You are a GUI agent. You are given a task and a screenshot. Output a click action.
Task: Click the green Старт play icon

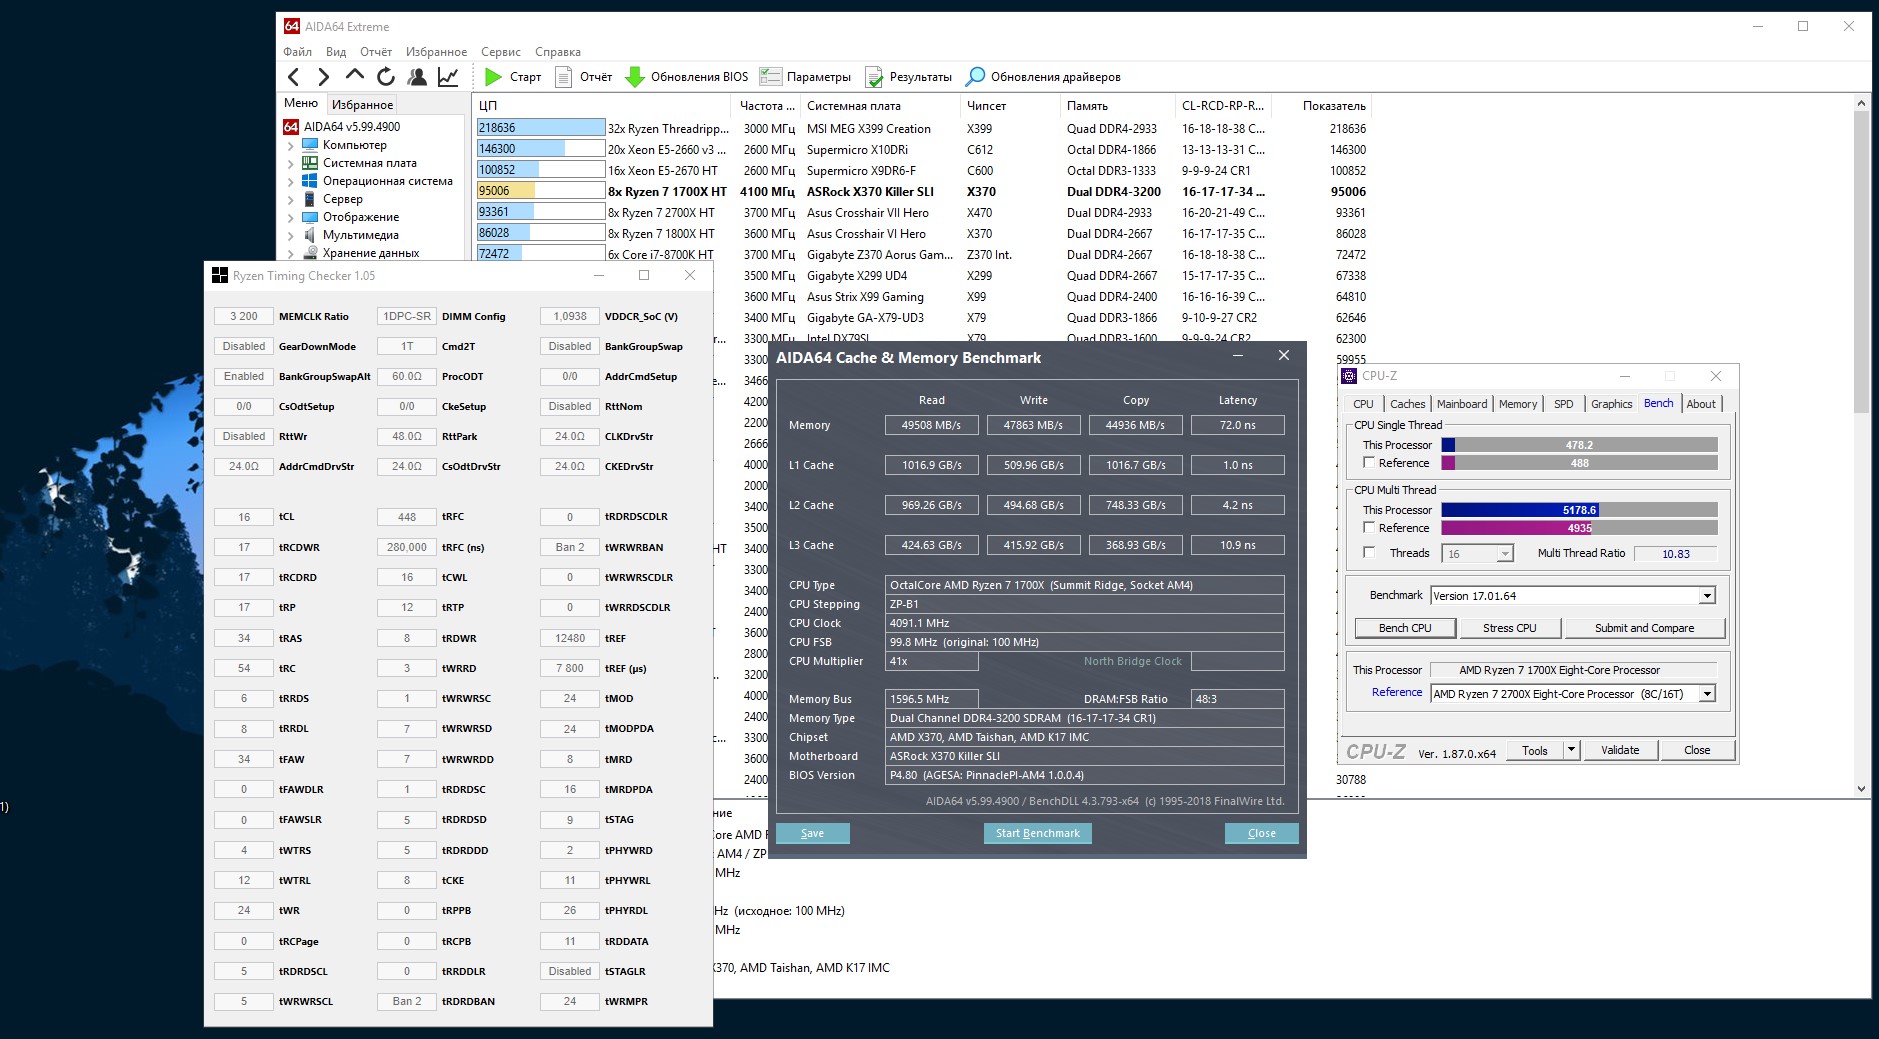tap(493, 77)
